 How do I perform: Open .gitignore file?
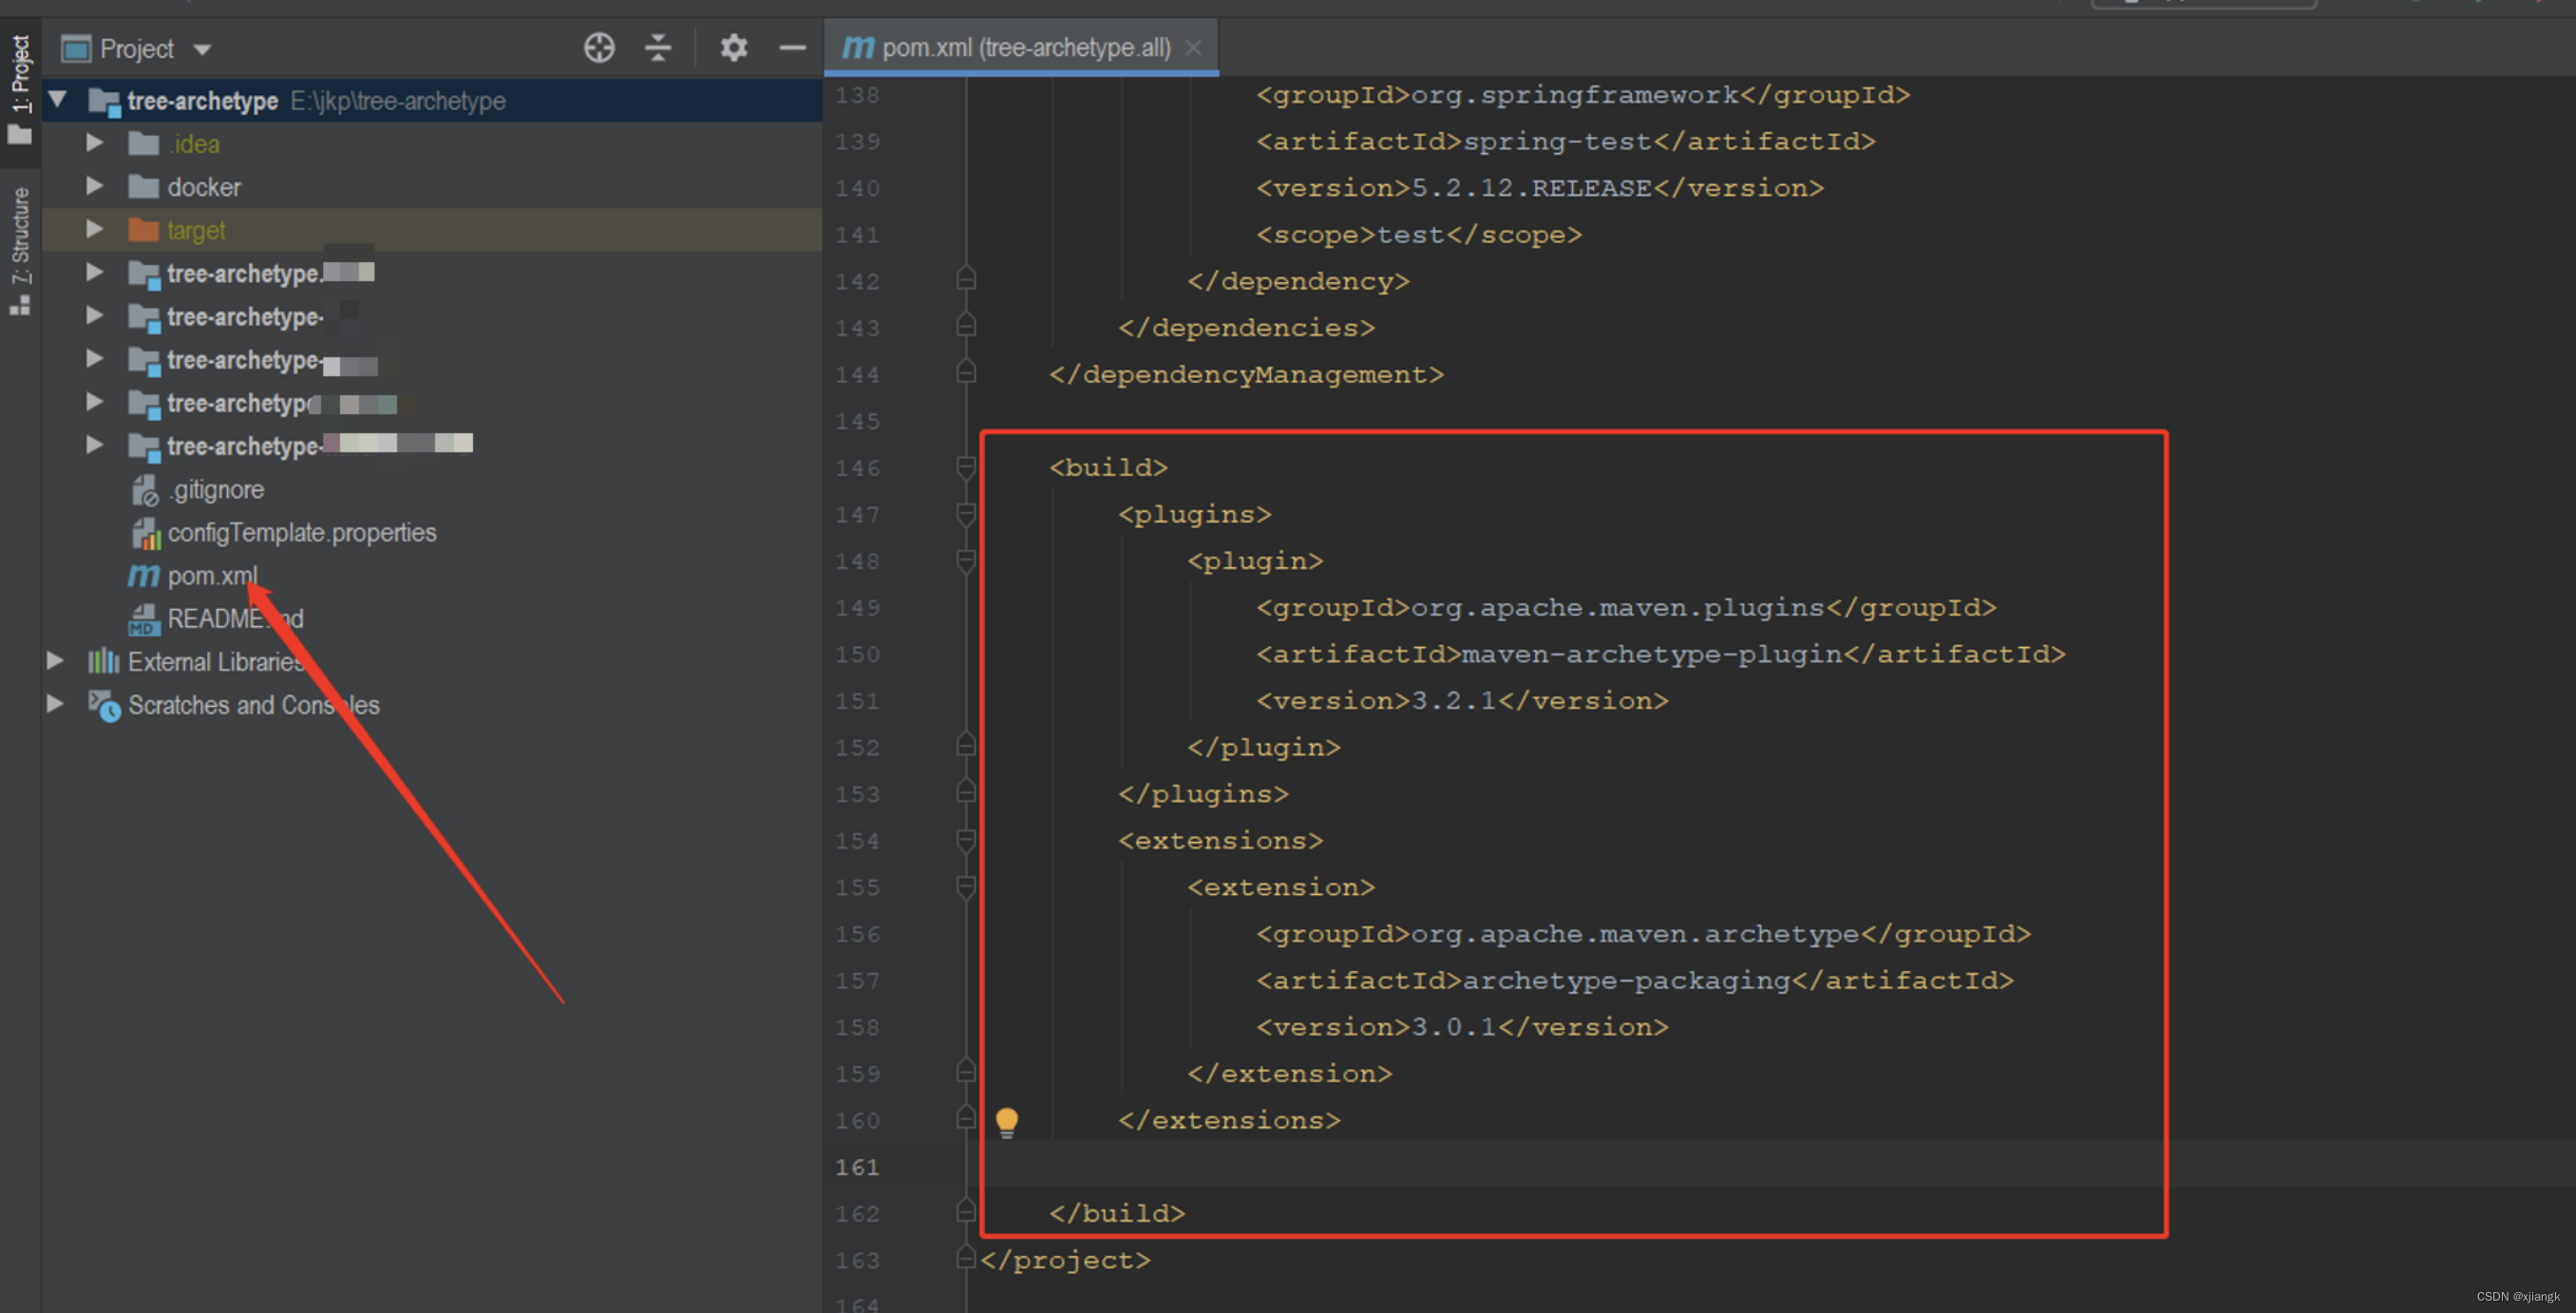coord(216,490)
